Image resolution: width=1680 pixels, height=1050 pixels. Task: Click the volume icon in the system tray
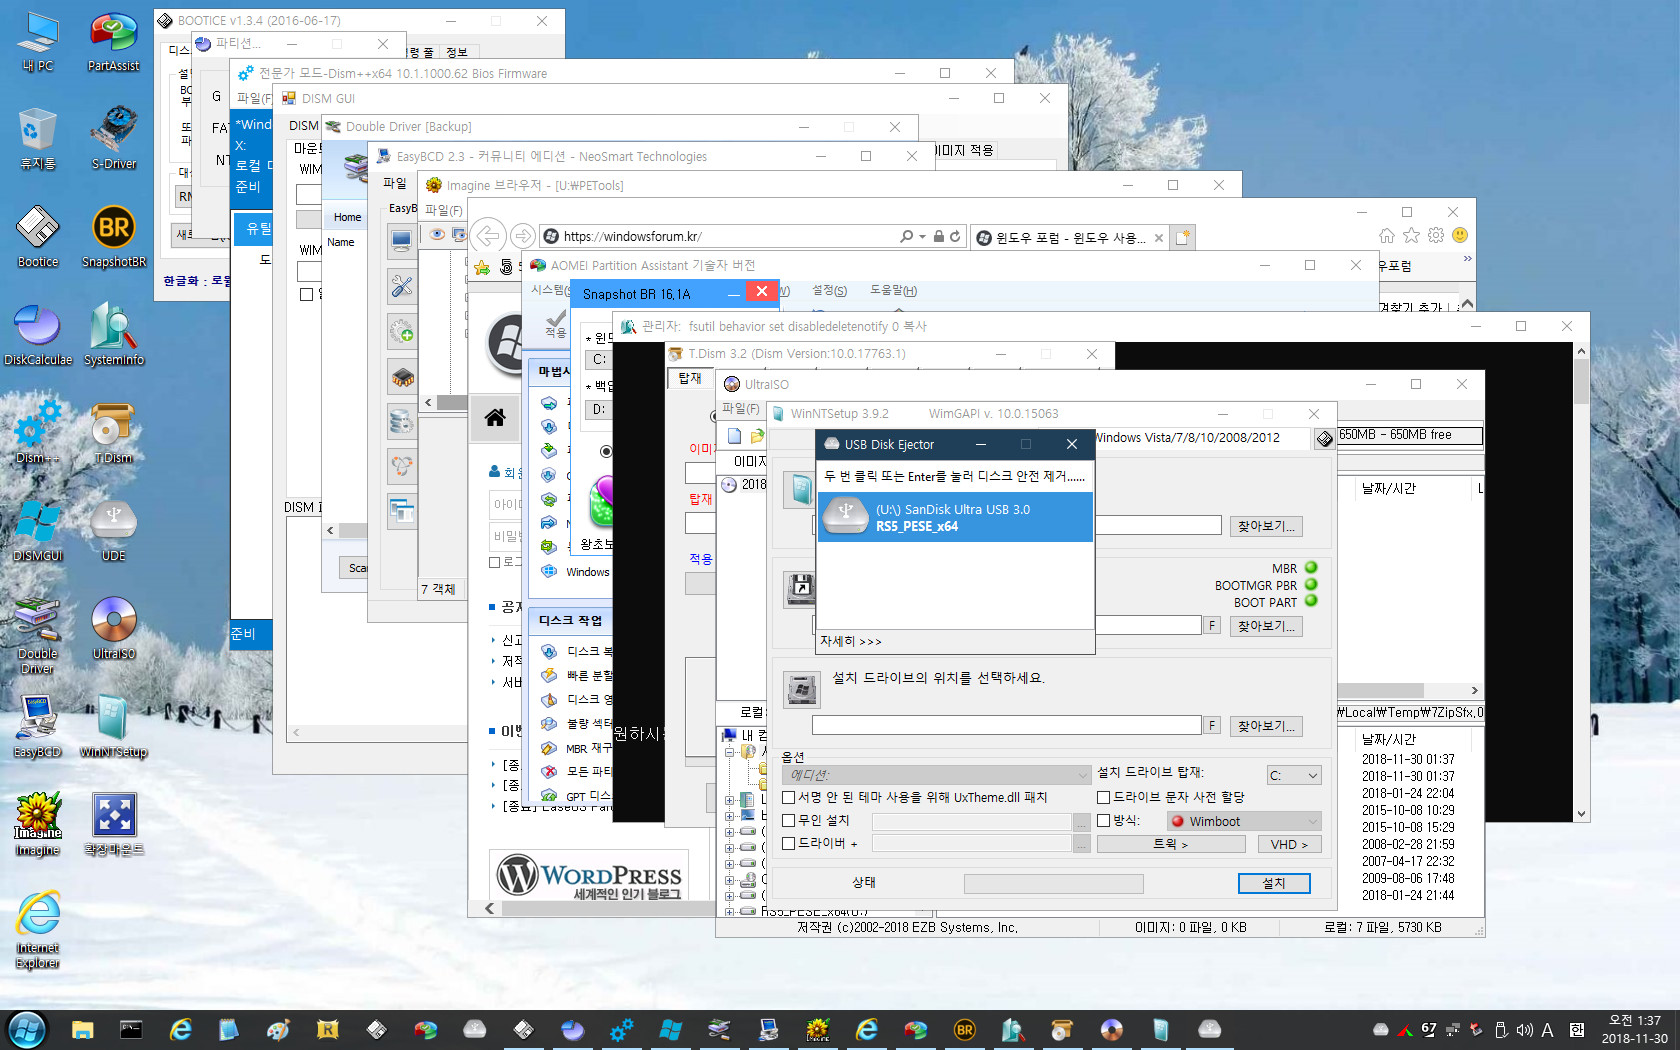[x=1524, y=1030]
